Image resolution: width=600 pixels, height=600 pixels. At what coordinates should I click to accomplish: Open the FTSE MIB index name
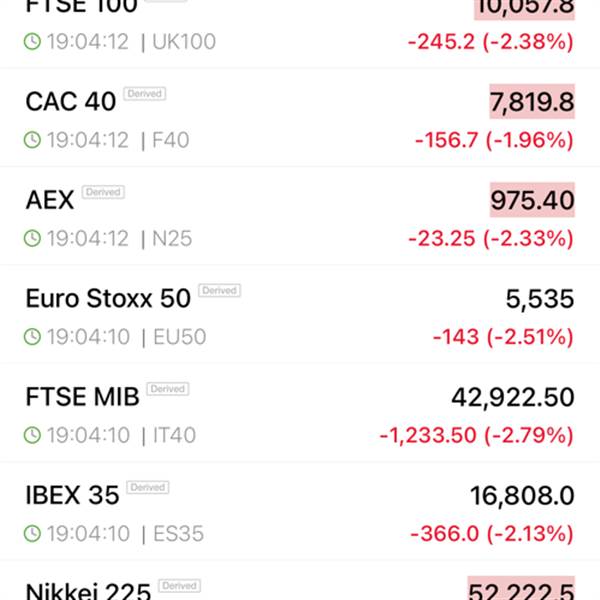(82, 397)
